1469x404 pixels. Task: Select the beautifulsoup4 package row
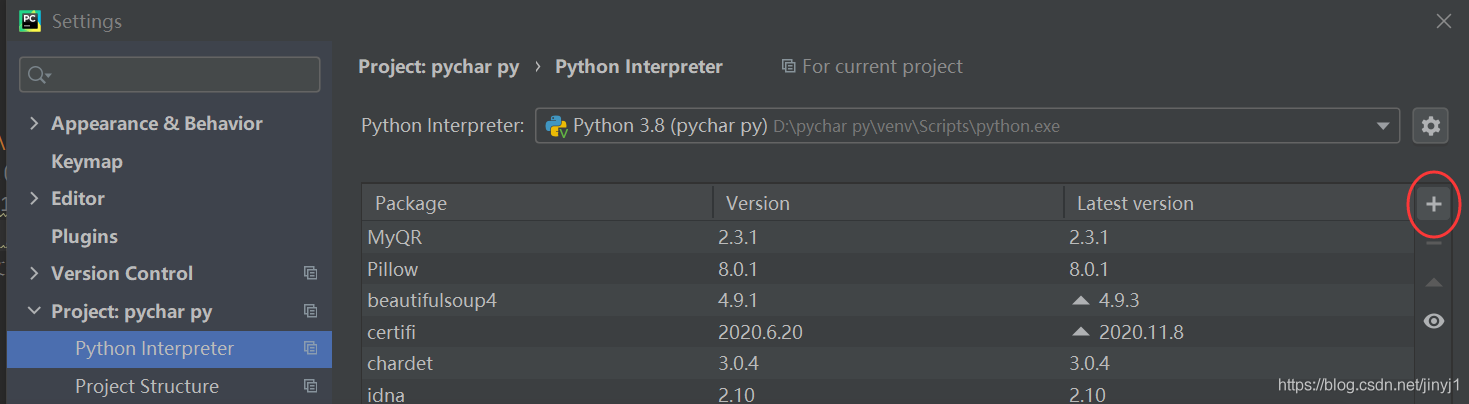[x=888, y=300]
